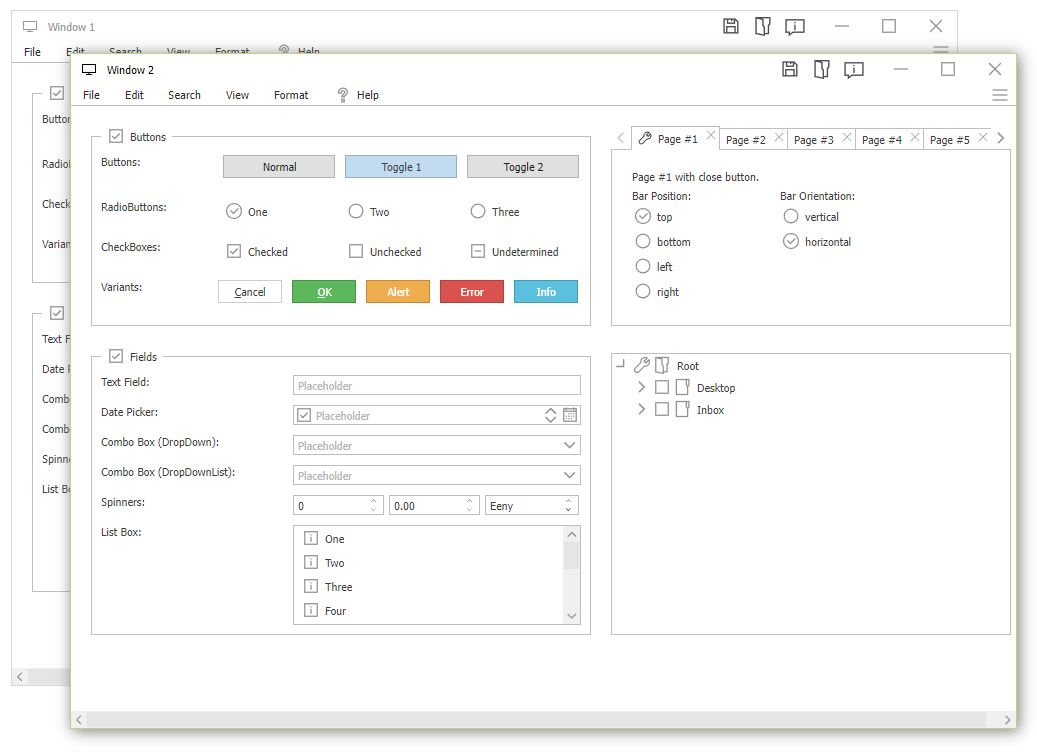Toggle the Undetermined checkbox
Screen dimensions: 1037x754
[x=477, y=251]
